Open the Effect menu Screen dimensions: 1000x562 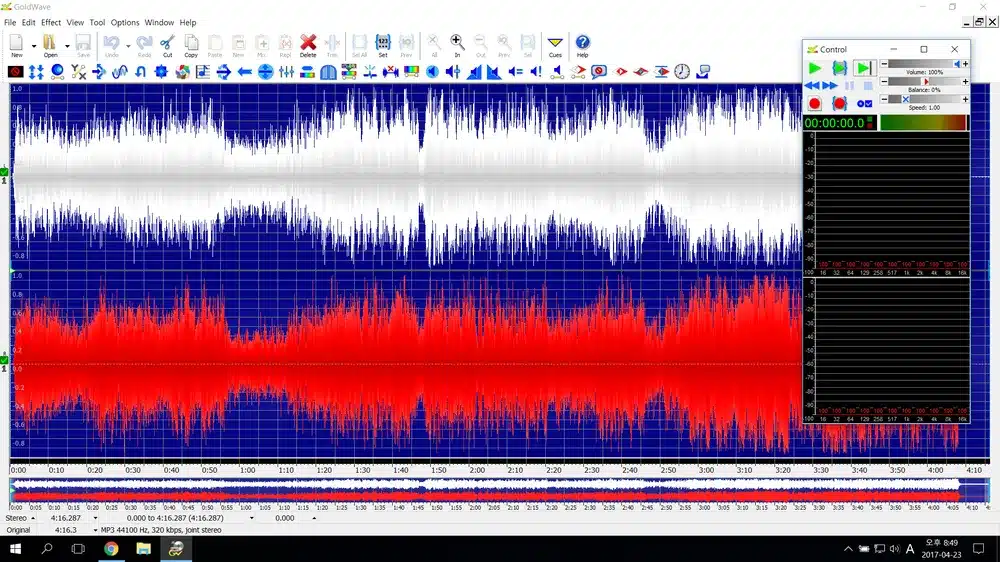coord(51,22)
